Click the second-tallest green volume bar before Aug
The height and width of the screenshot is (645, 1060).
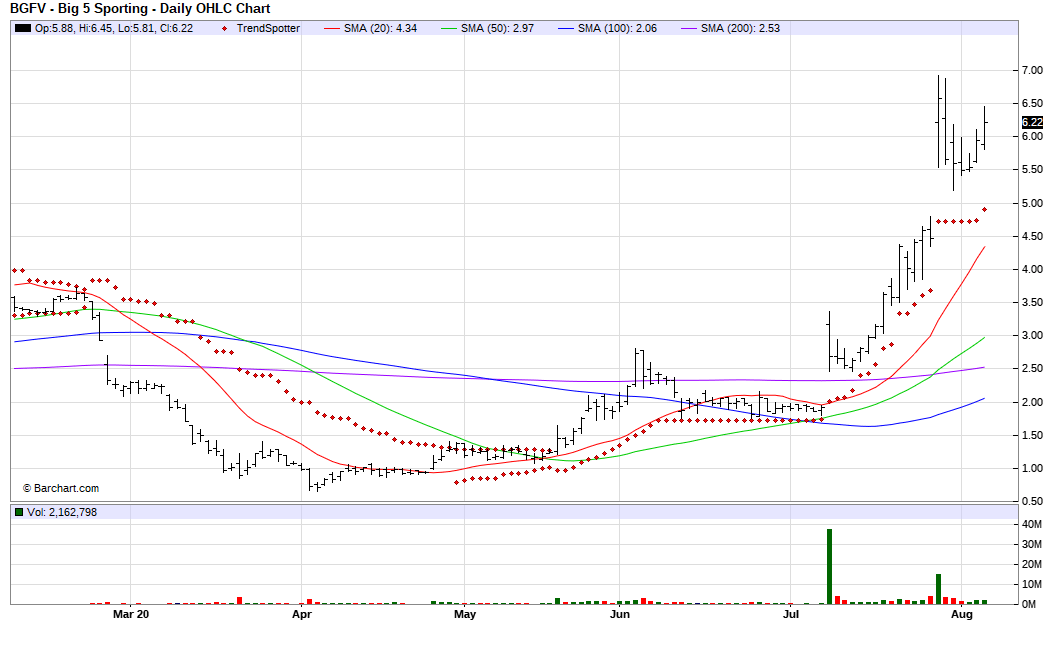(938, 589)
